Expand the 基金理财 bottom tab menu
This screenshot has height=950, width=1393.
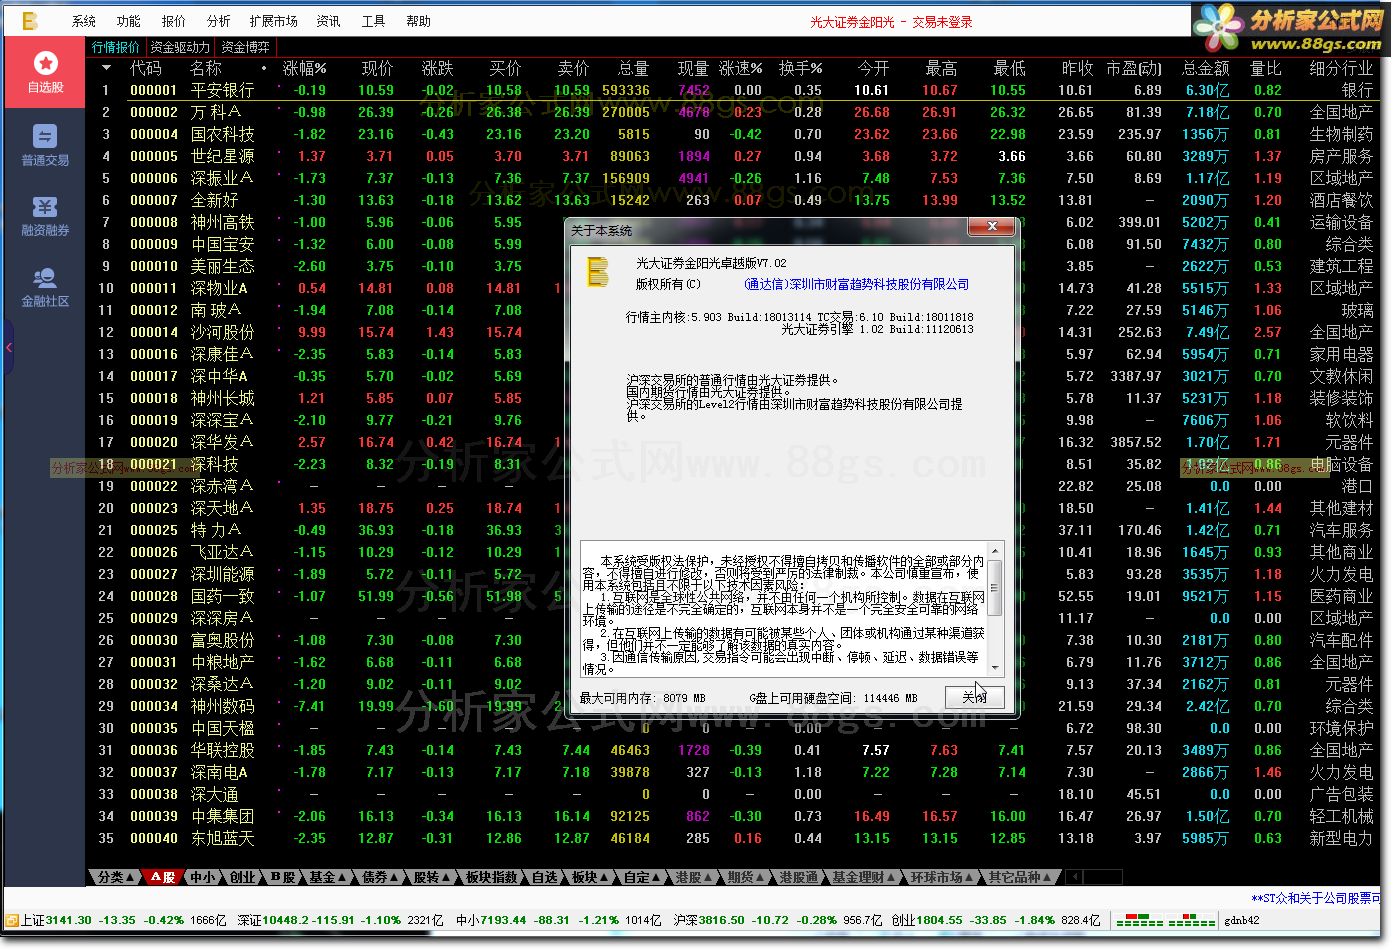point(865,877)
